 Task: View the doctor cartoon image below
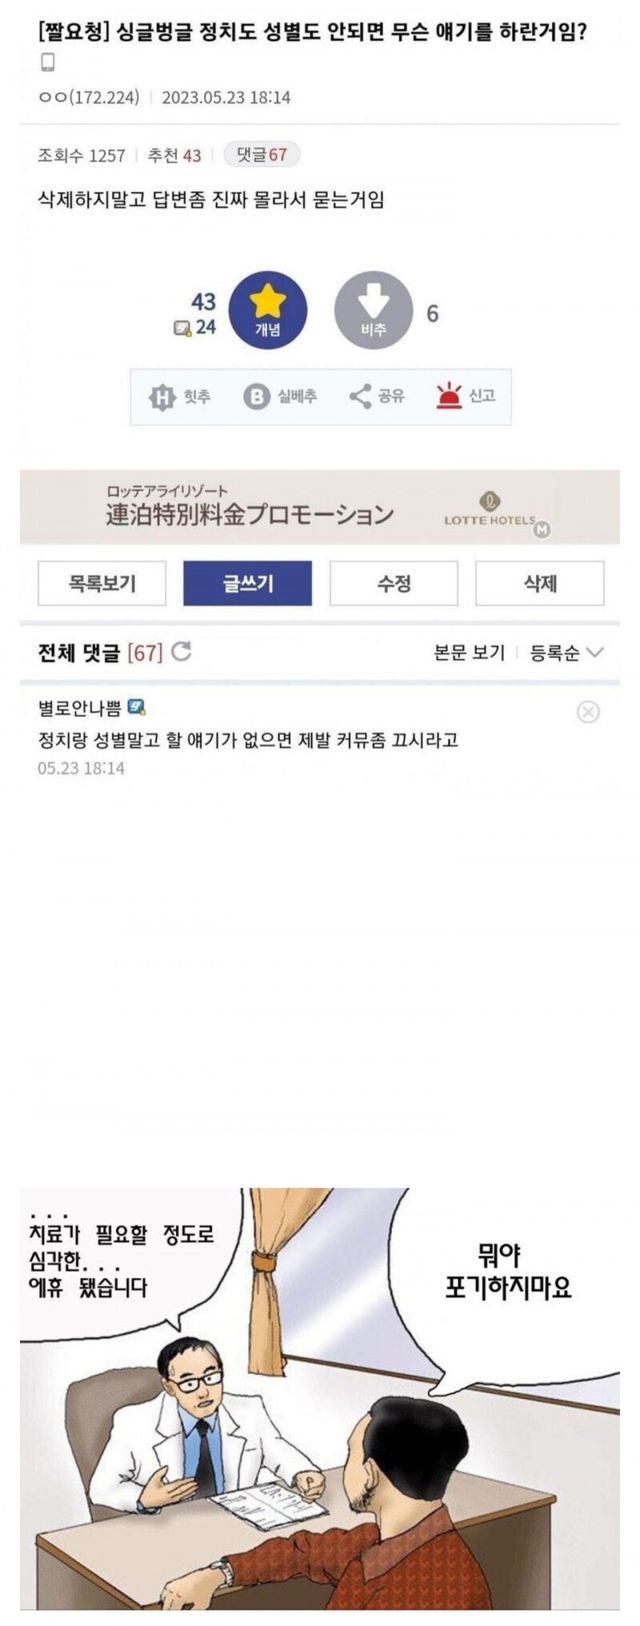pos(320,1398)
